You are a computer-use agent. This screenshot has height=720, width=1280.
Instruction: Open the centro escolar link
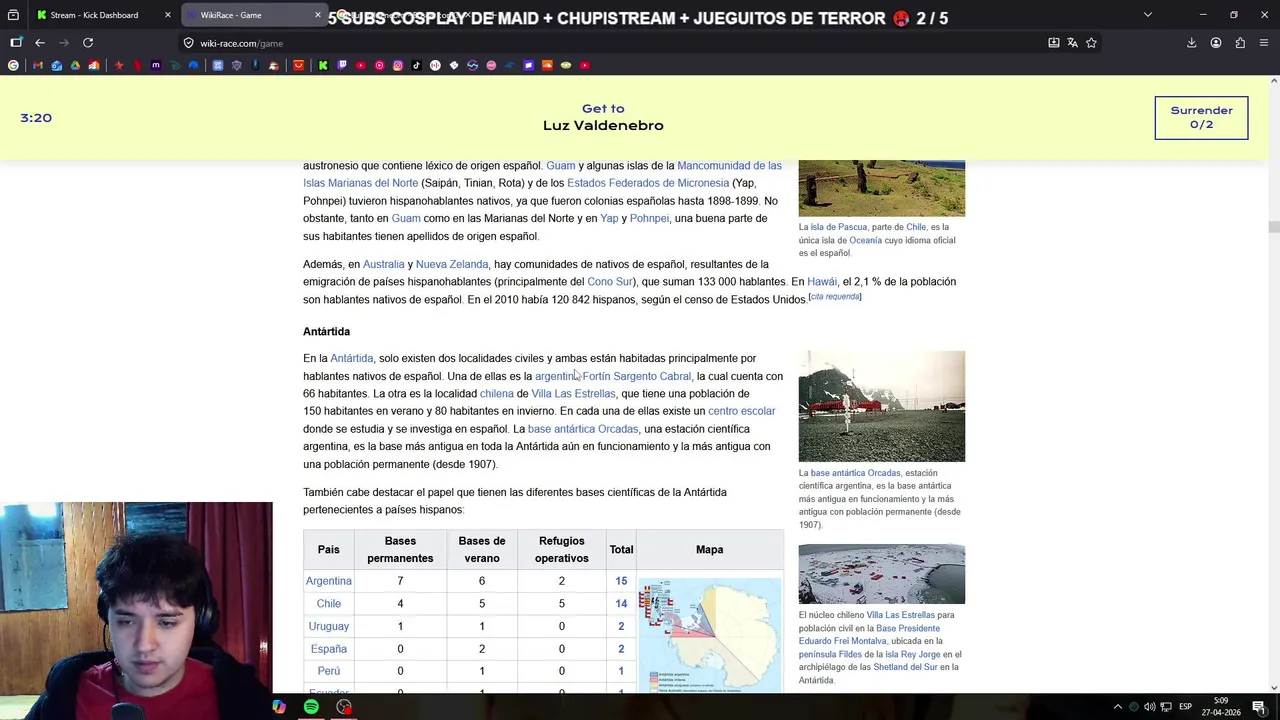point(741,411)
